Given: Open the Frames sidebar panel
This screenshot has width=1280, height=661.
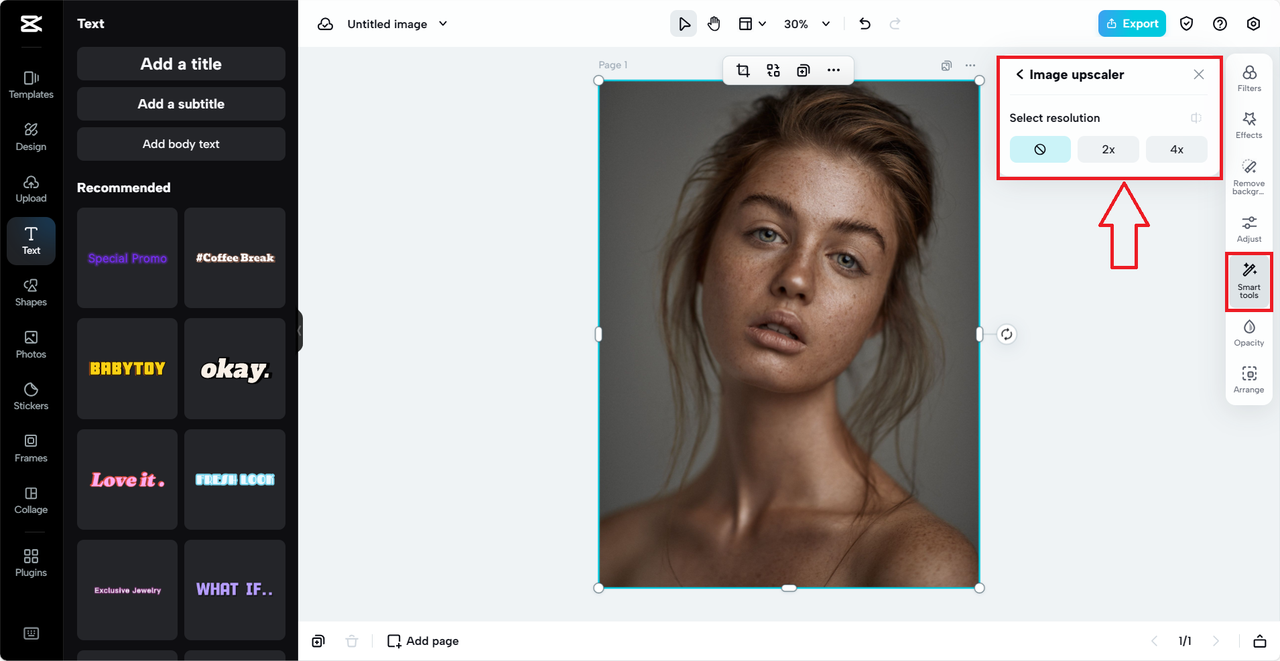Looking at the screenshot, I should 31,448.
